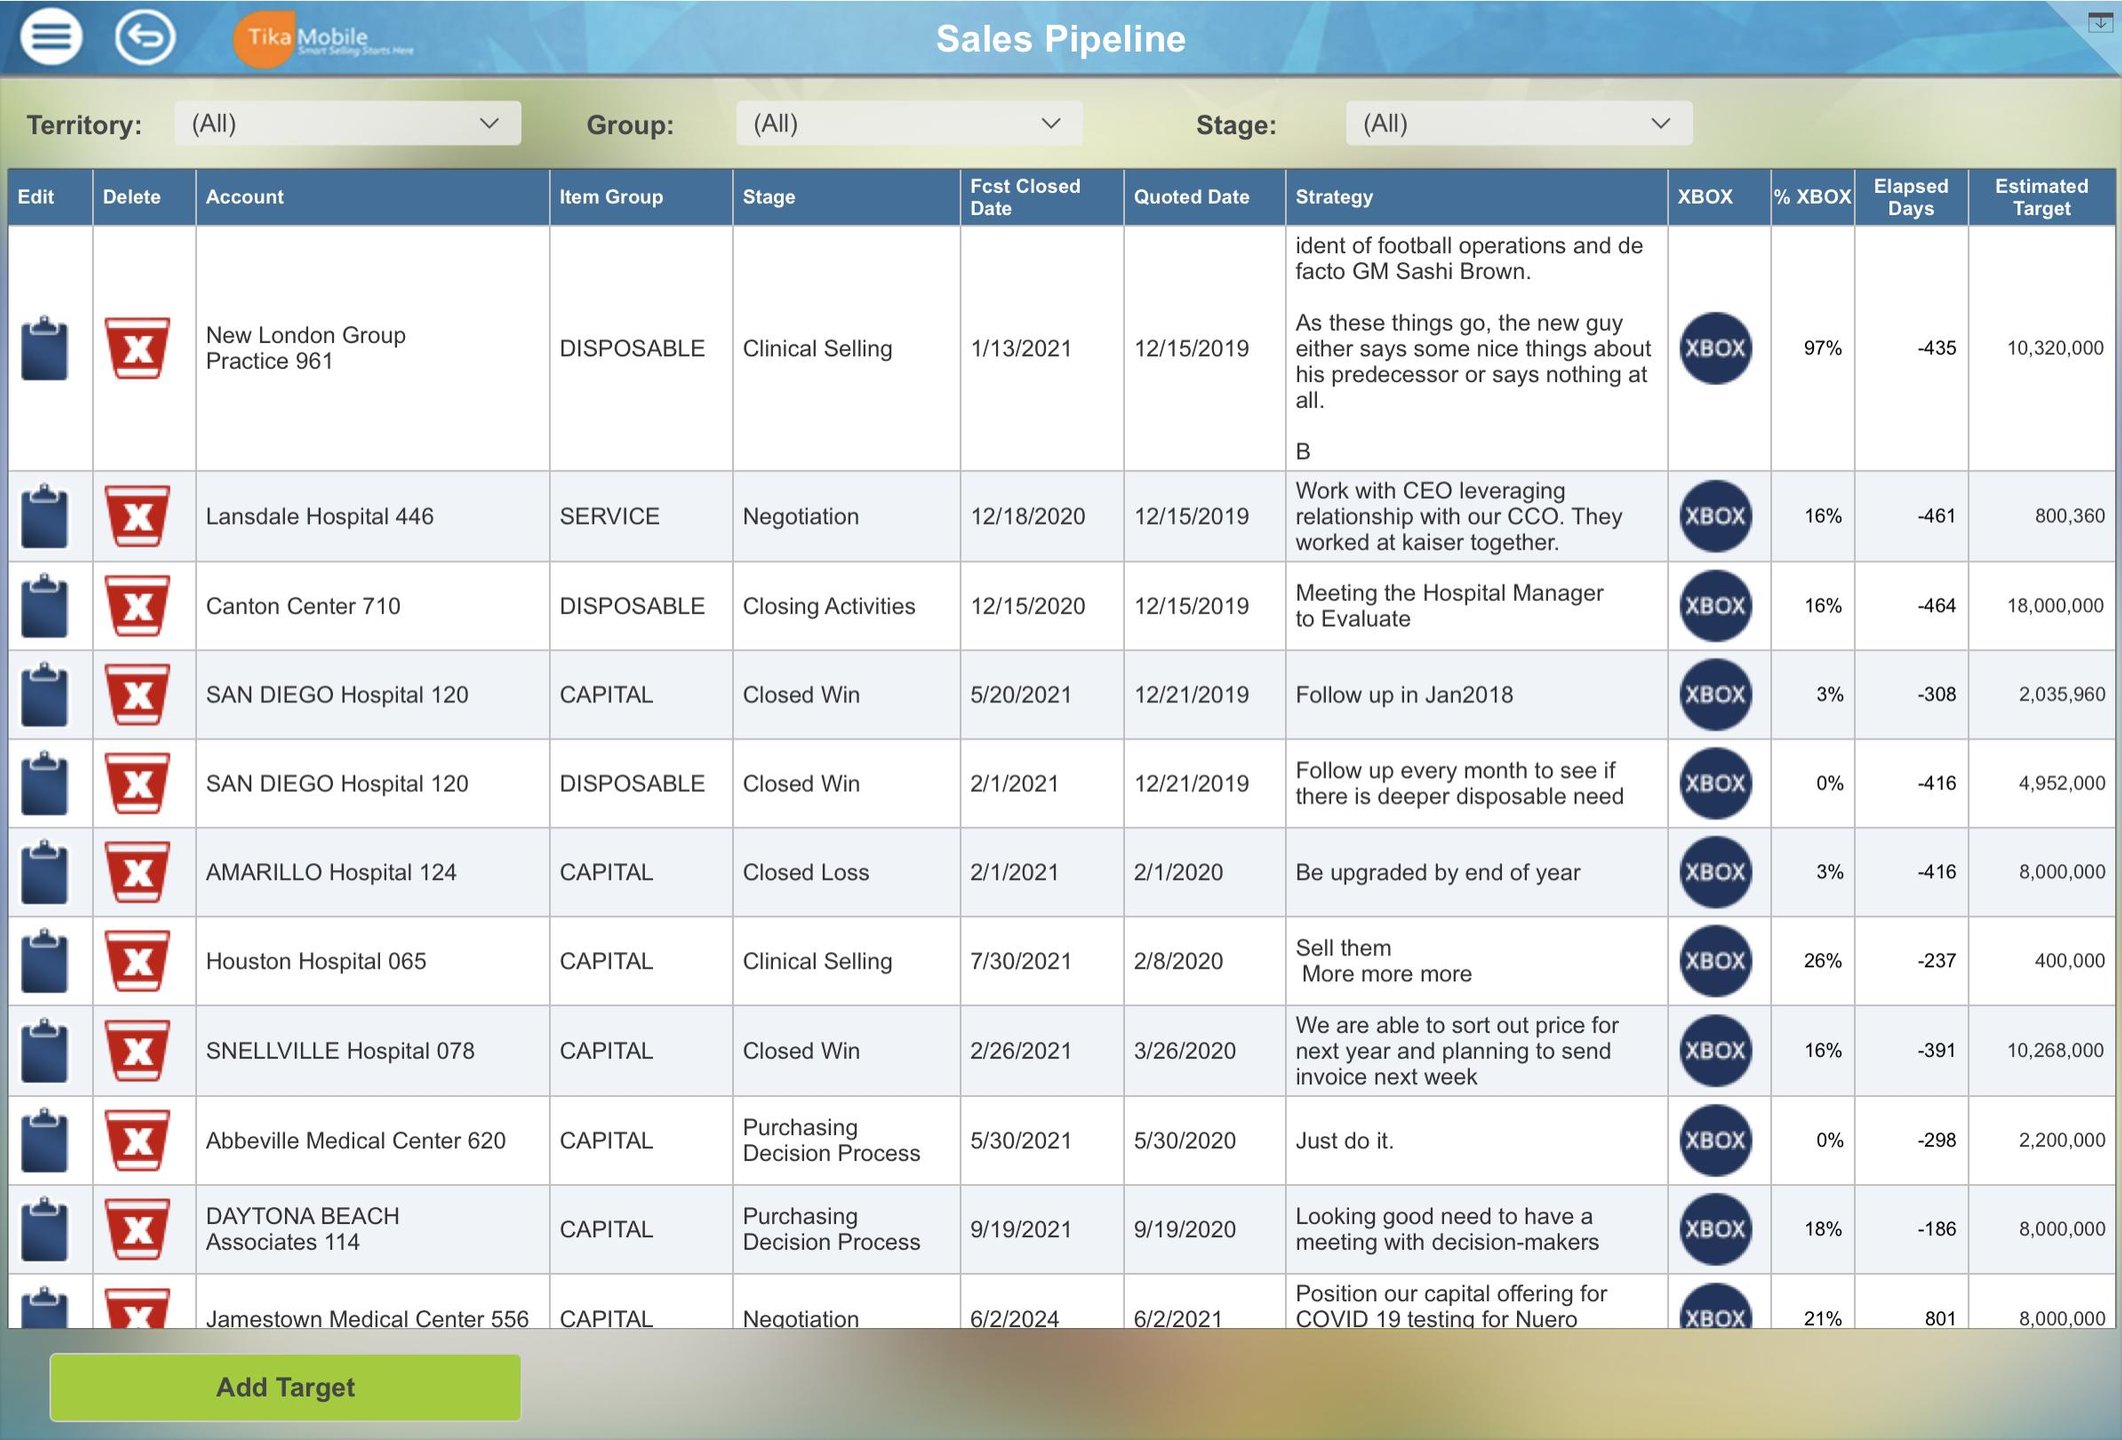Screen dimensions: 2122x1440
Task: Delete AMARILLO Hospital 124 entry
Action: click(137, 872)
